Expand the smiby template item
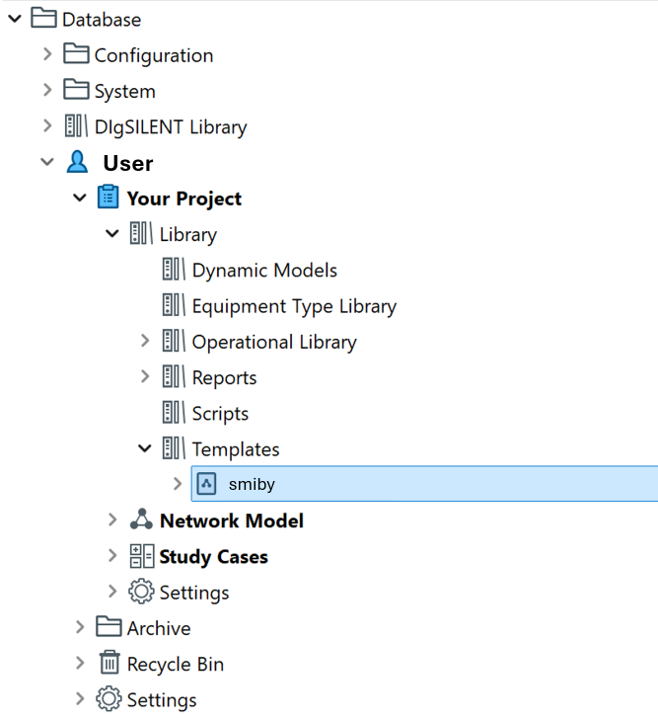The width and height of the screenshot is (658, 720). [178, 484]
